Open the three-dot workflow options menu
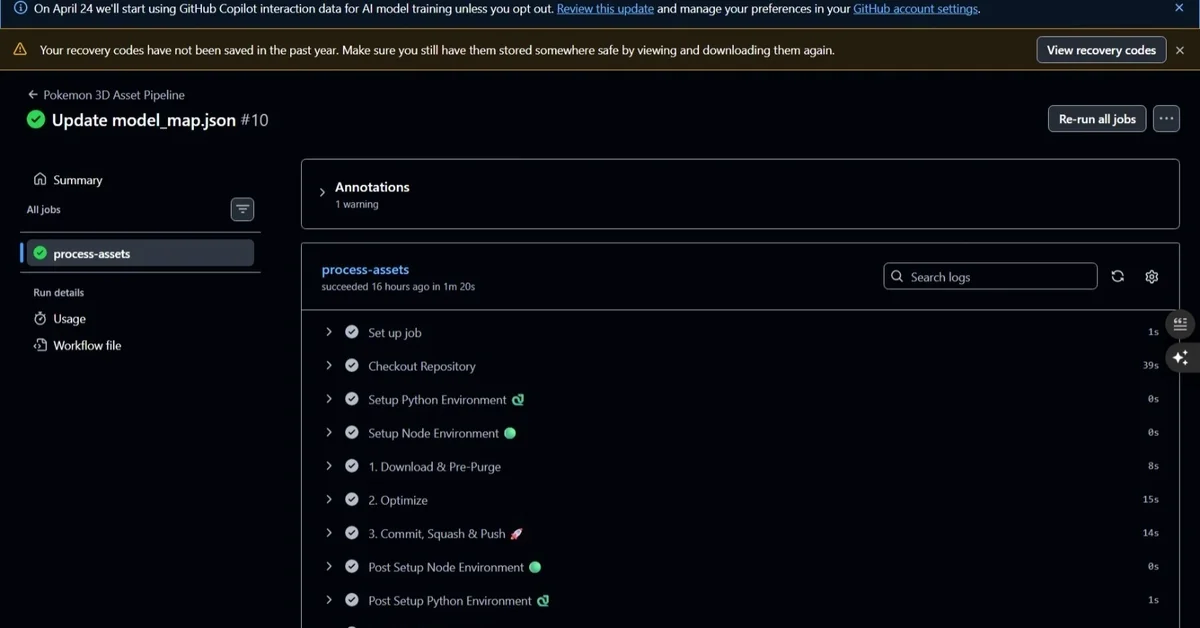 click(1166, 119)
